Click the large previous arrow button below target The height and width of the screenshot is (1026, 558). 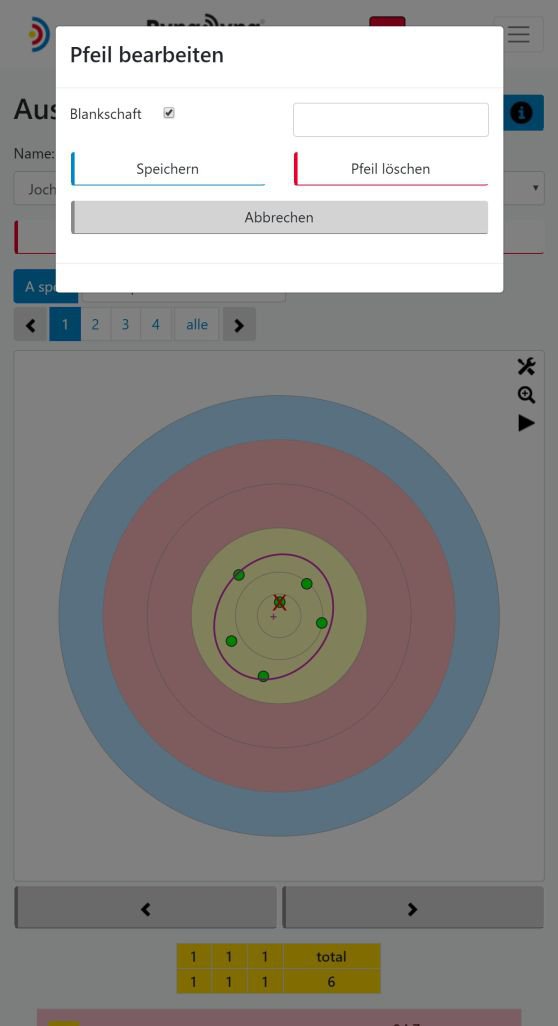pos(145,908)
